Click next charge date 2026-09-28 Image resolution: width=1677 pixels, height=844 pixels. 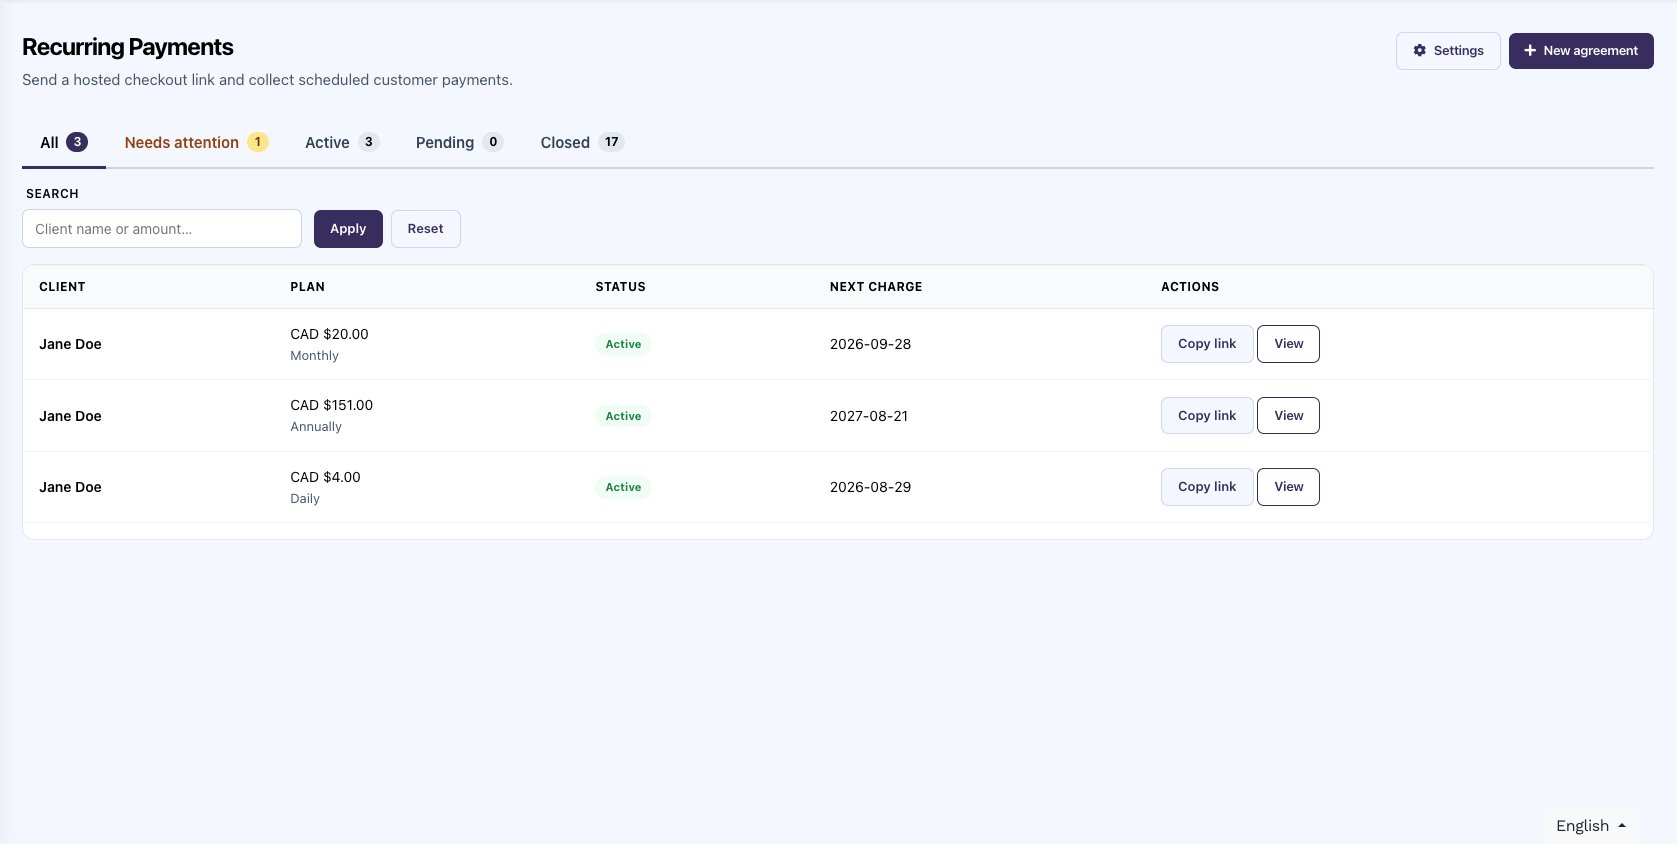click(870, 344)
